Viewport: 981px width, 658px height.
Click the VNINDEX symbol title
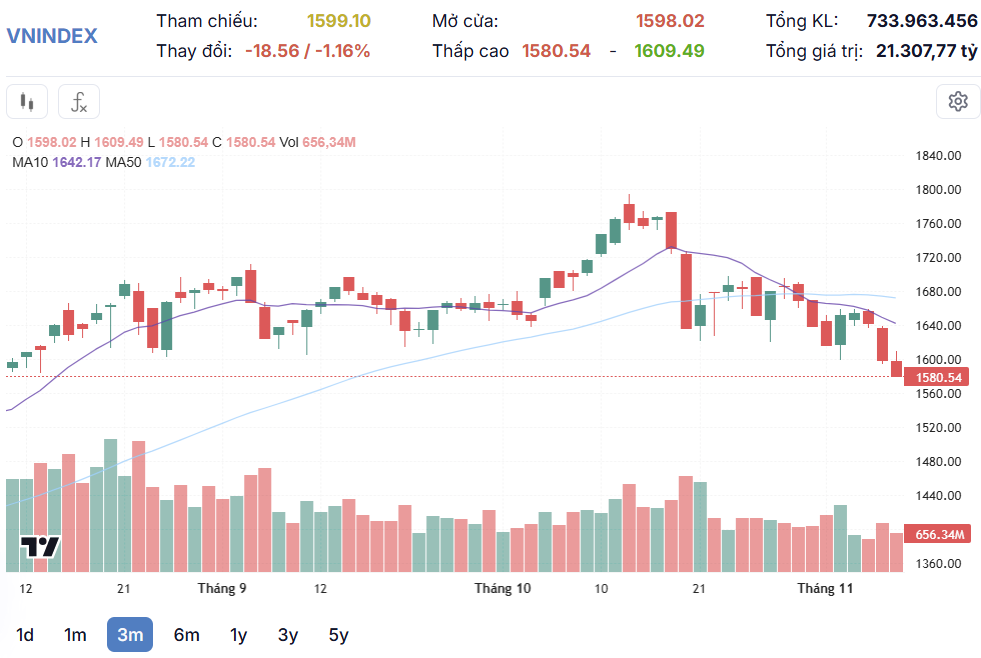52,36
